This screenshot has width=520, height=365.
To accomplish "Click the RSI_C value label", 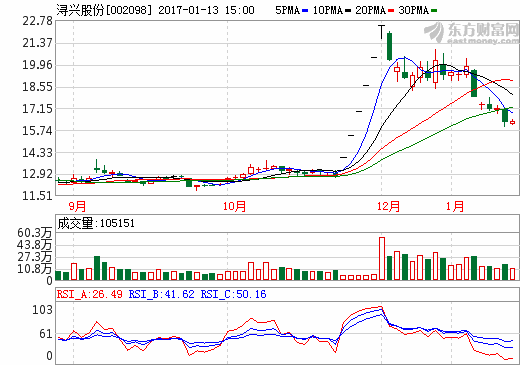I will click(233, 294).
